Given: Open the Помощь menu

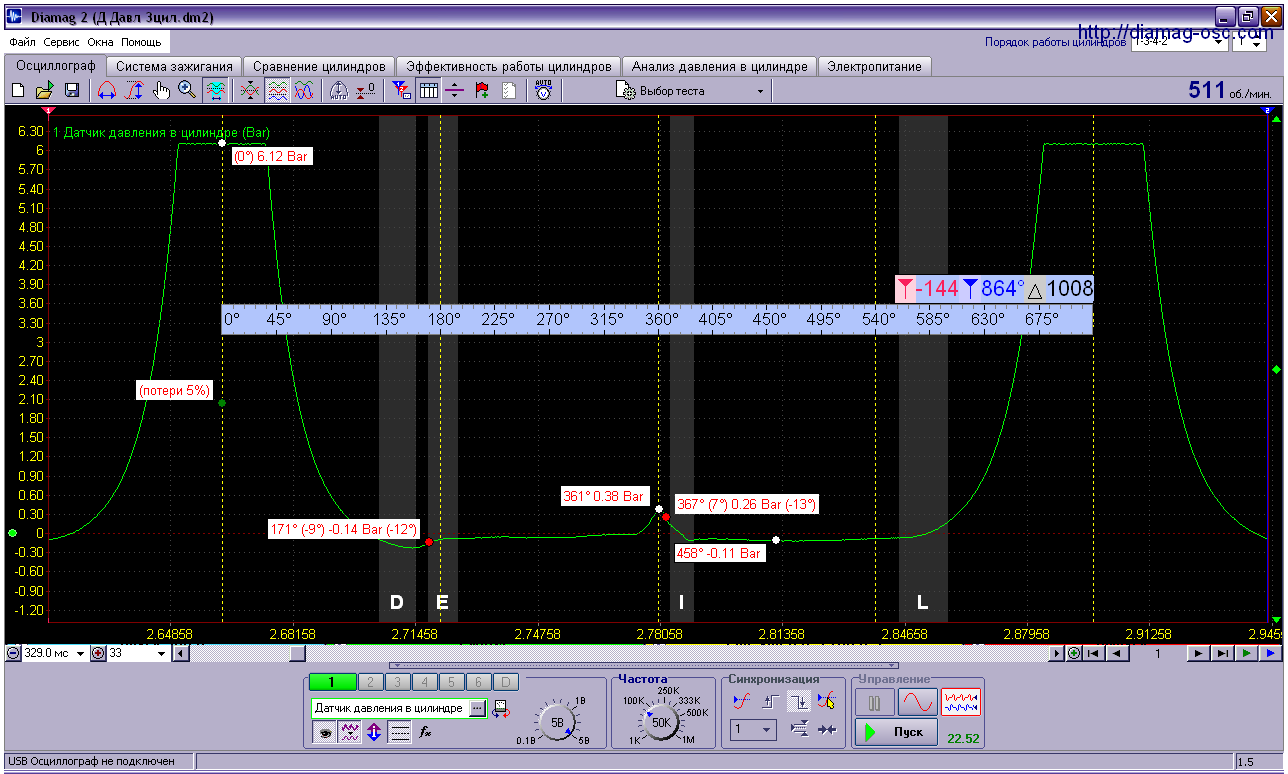Looking at the screenshot, I should point(141,43).
